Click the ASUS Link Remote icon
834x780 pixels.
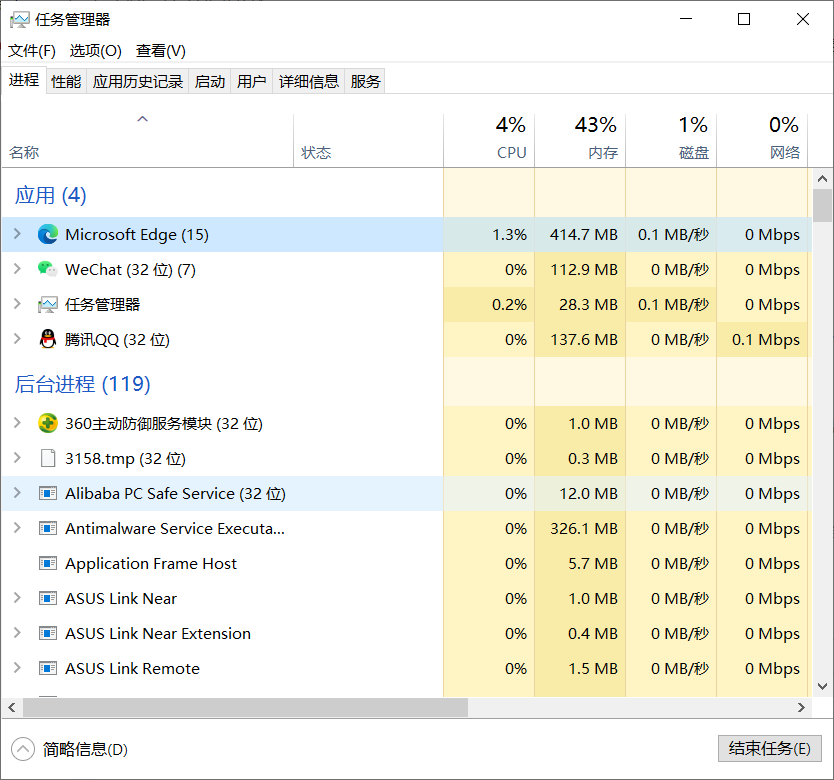[x=48, y=668]
